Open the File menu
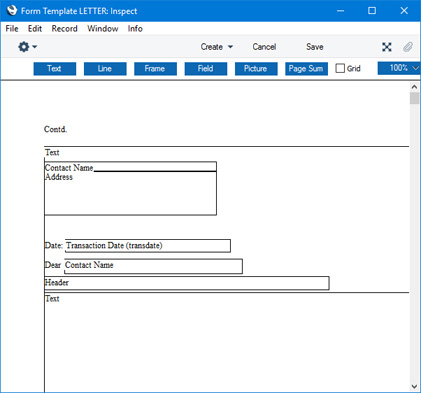Screen dimensions: 421x393 coord(12,29)
